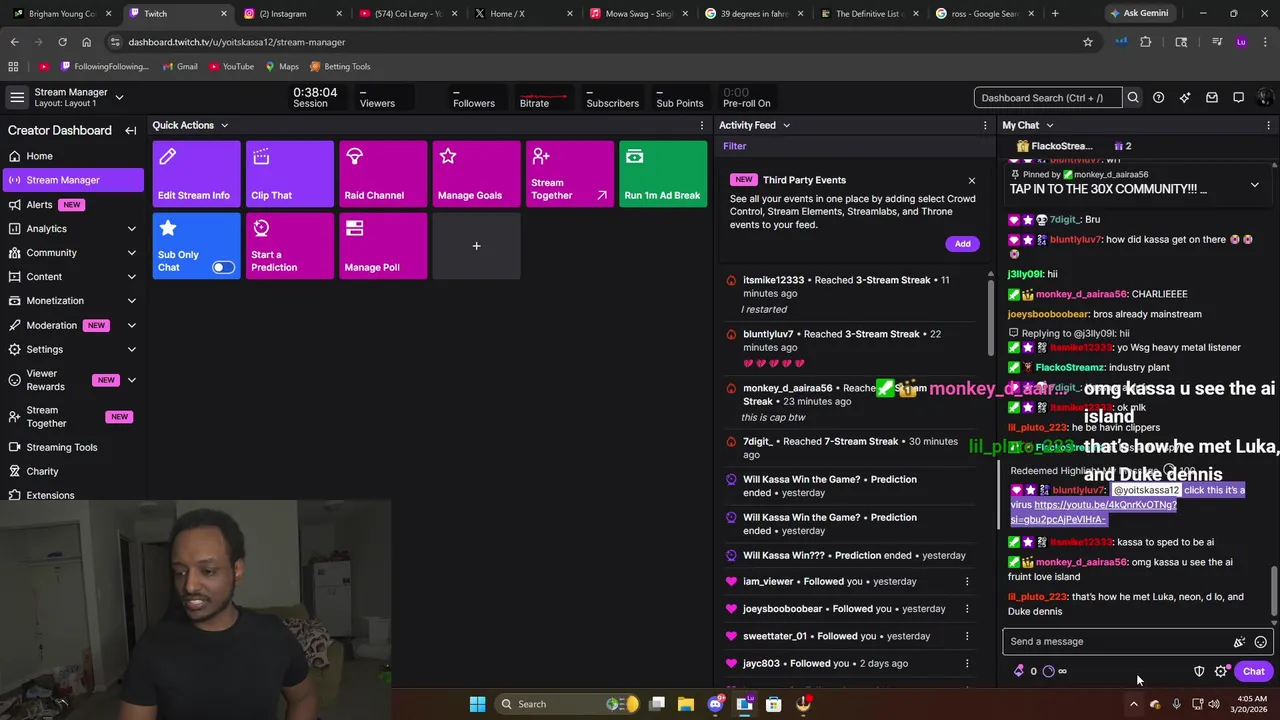The width and height of the screenshot is (1280, 720).
Task: Open Quick Actions panel three-dot menu
Action: click(700, 125)
